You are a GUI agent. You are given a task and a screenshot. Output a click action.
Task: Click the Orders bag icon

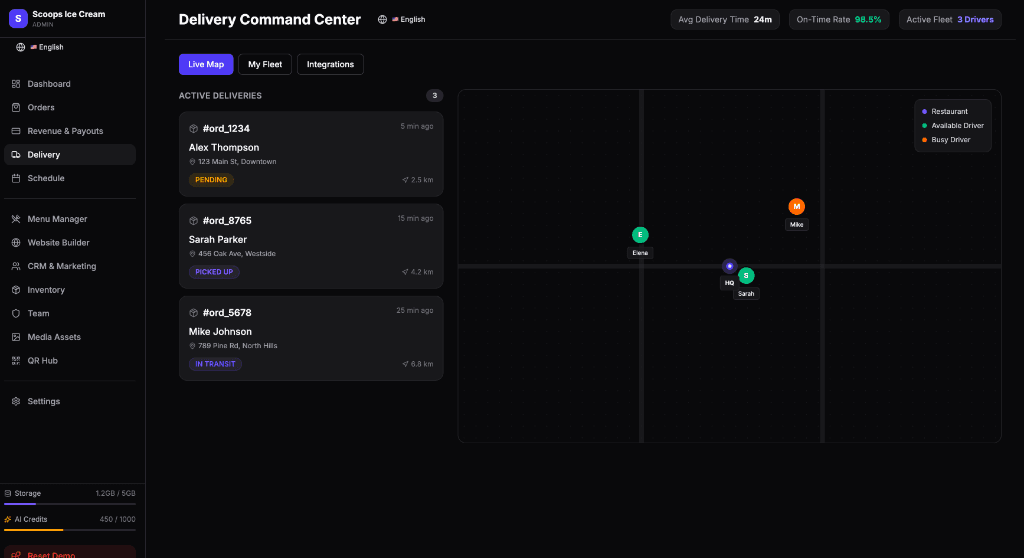[x=16, y=107]
